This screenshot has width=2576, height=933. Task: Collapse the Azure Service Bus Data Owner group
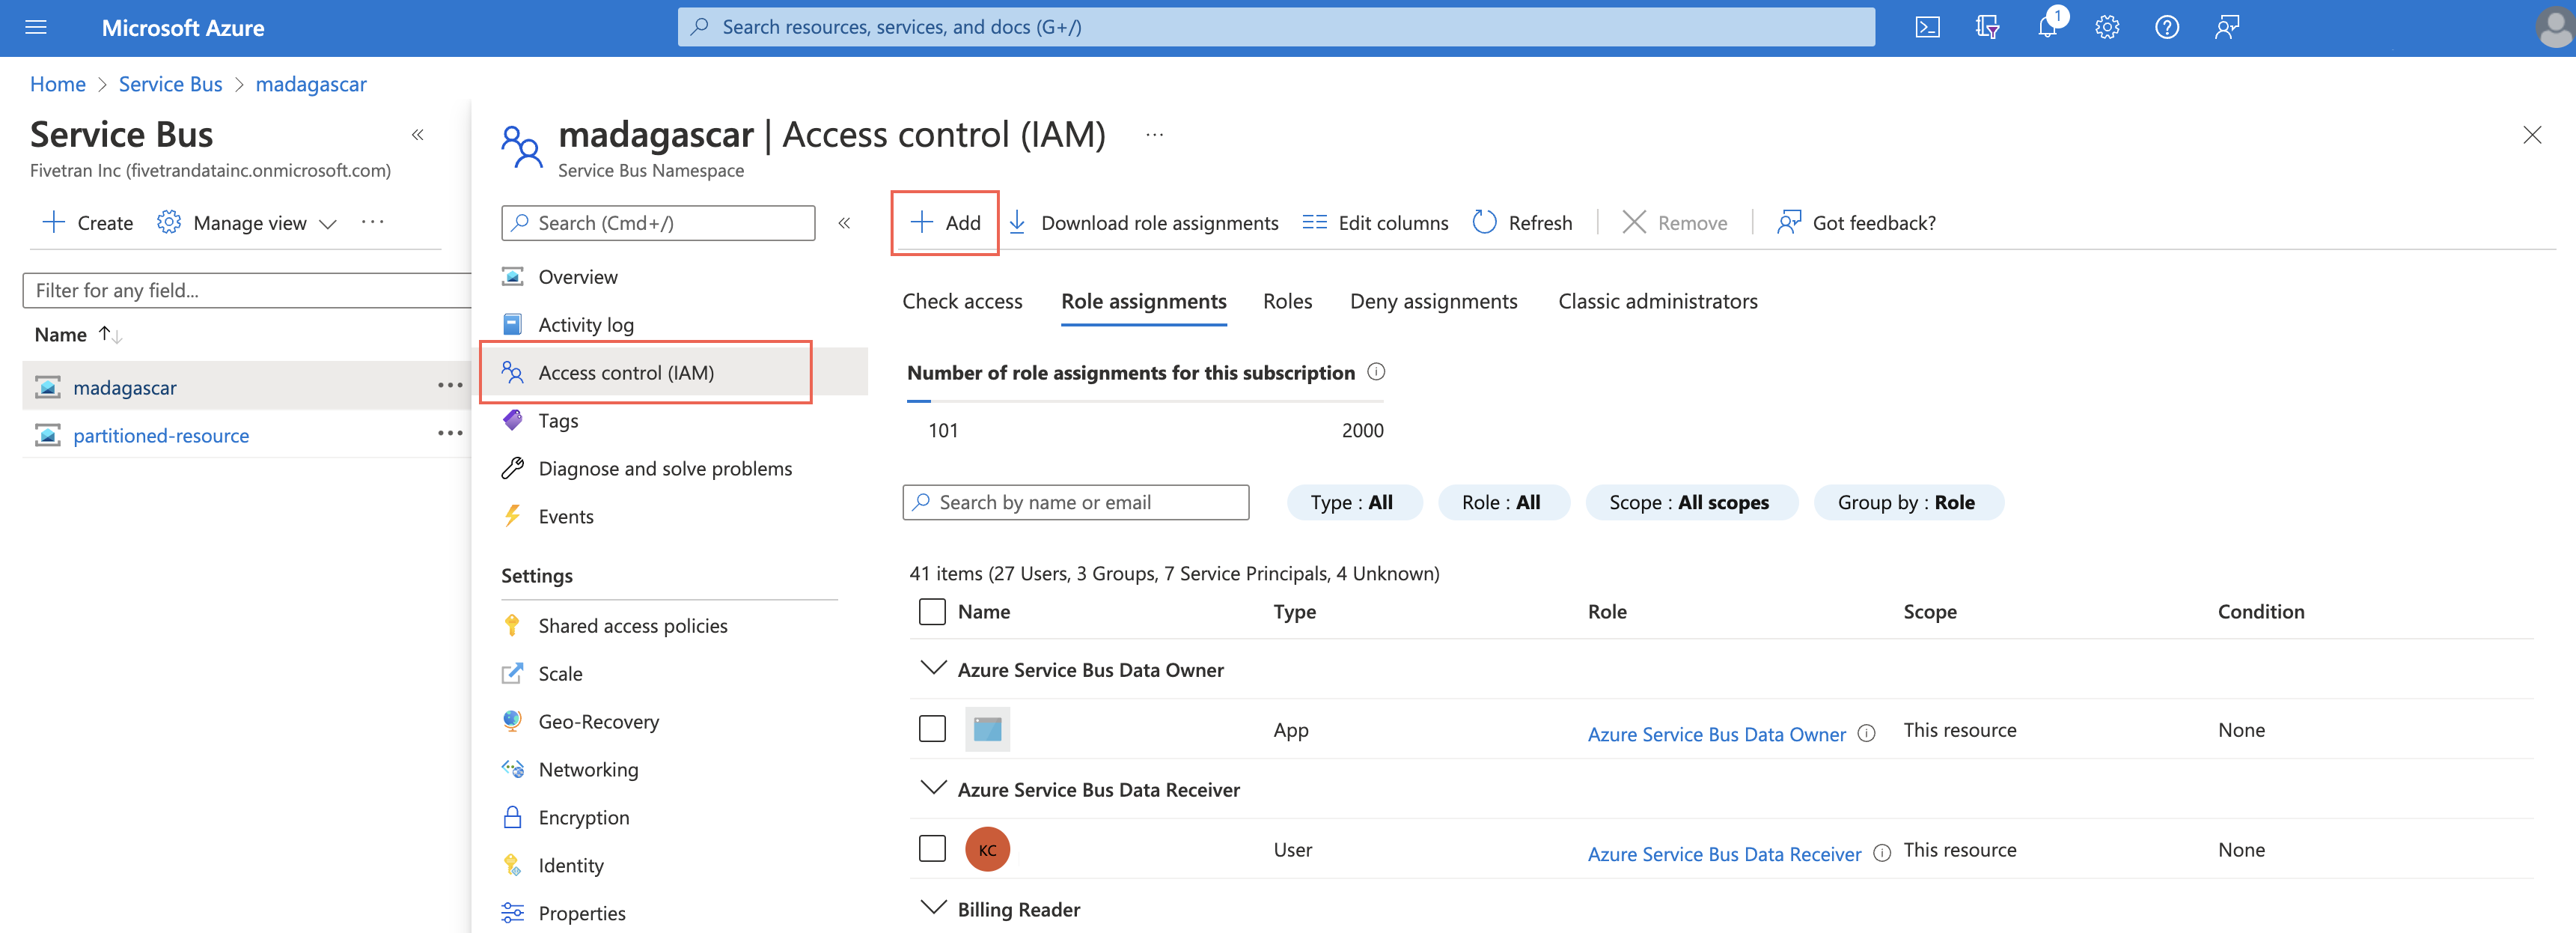click(x=933, y=669)
